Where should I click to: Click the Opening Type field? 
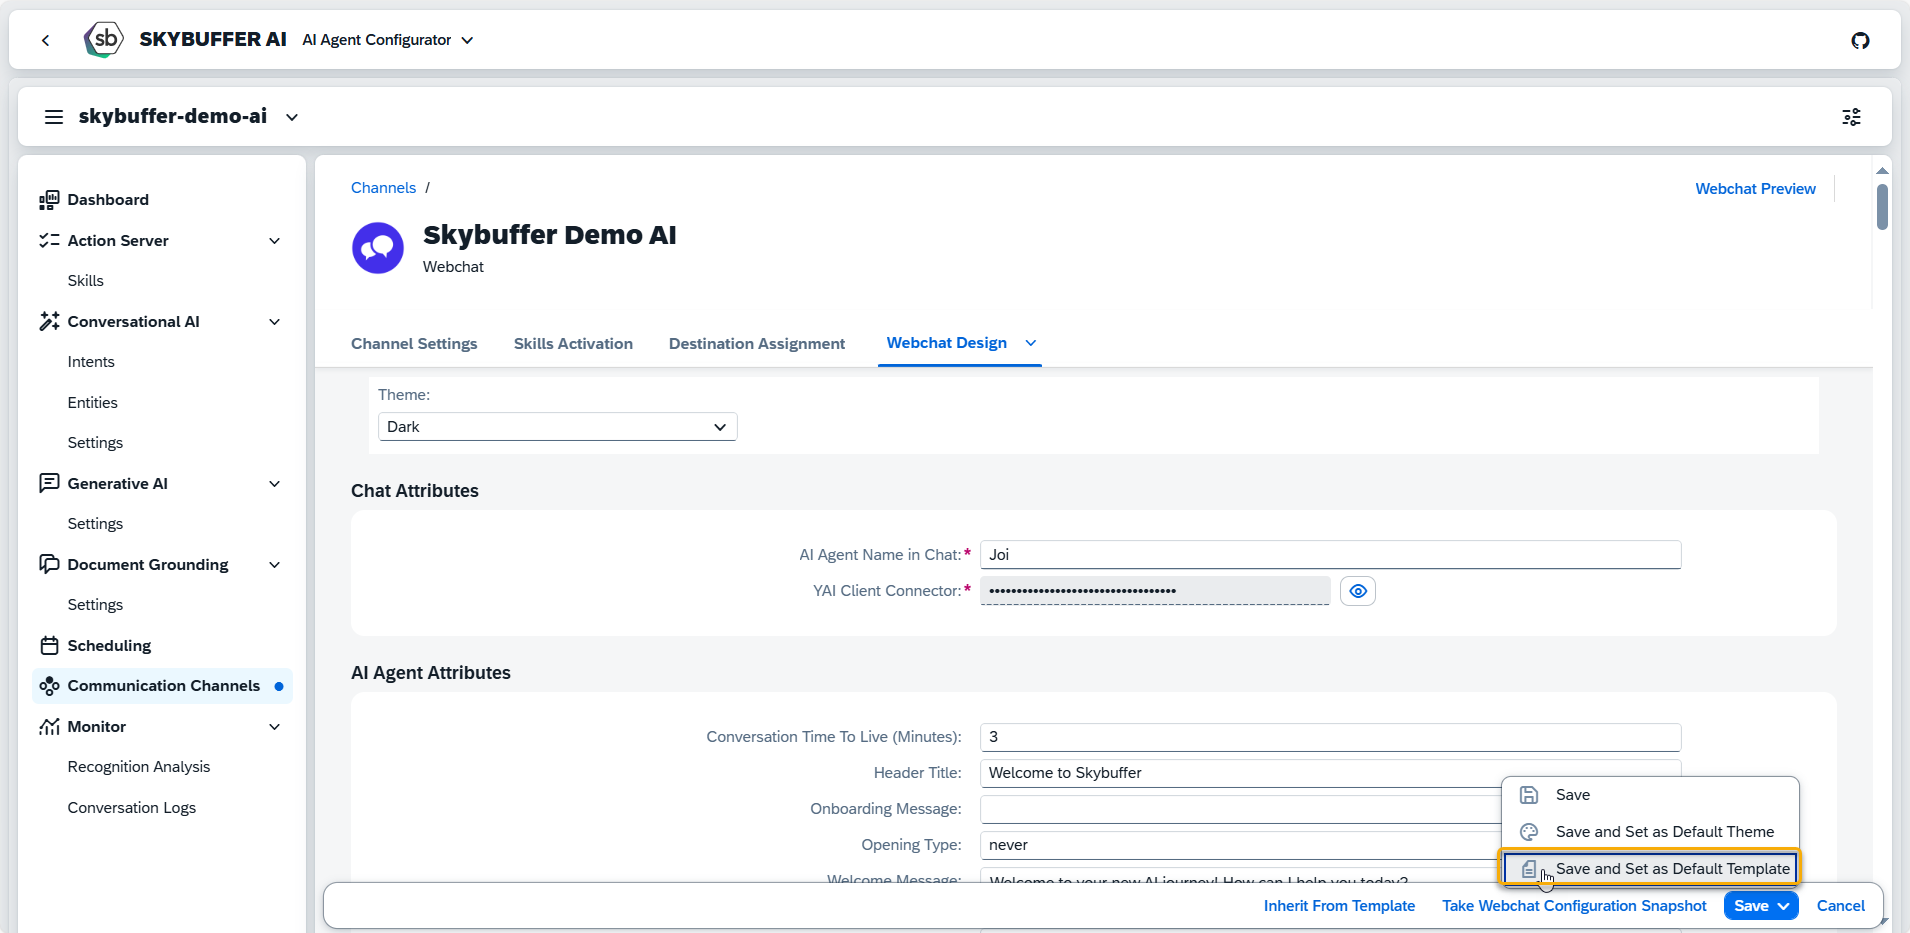coord(1240,845)
